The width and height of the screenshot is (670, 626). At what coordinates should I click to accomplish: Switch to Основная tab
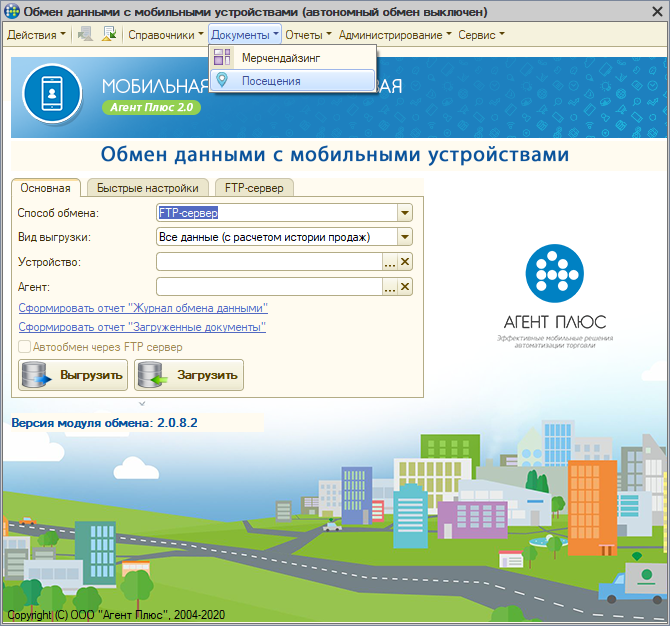(x=46, y=188)
